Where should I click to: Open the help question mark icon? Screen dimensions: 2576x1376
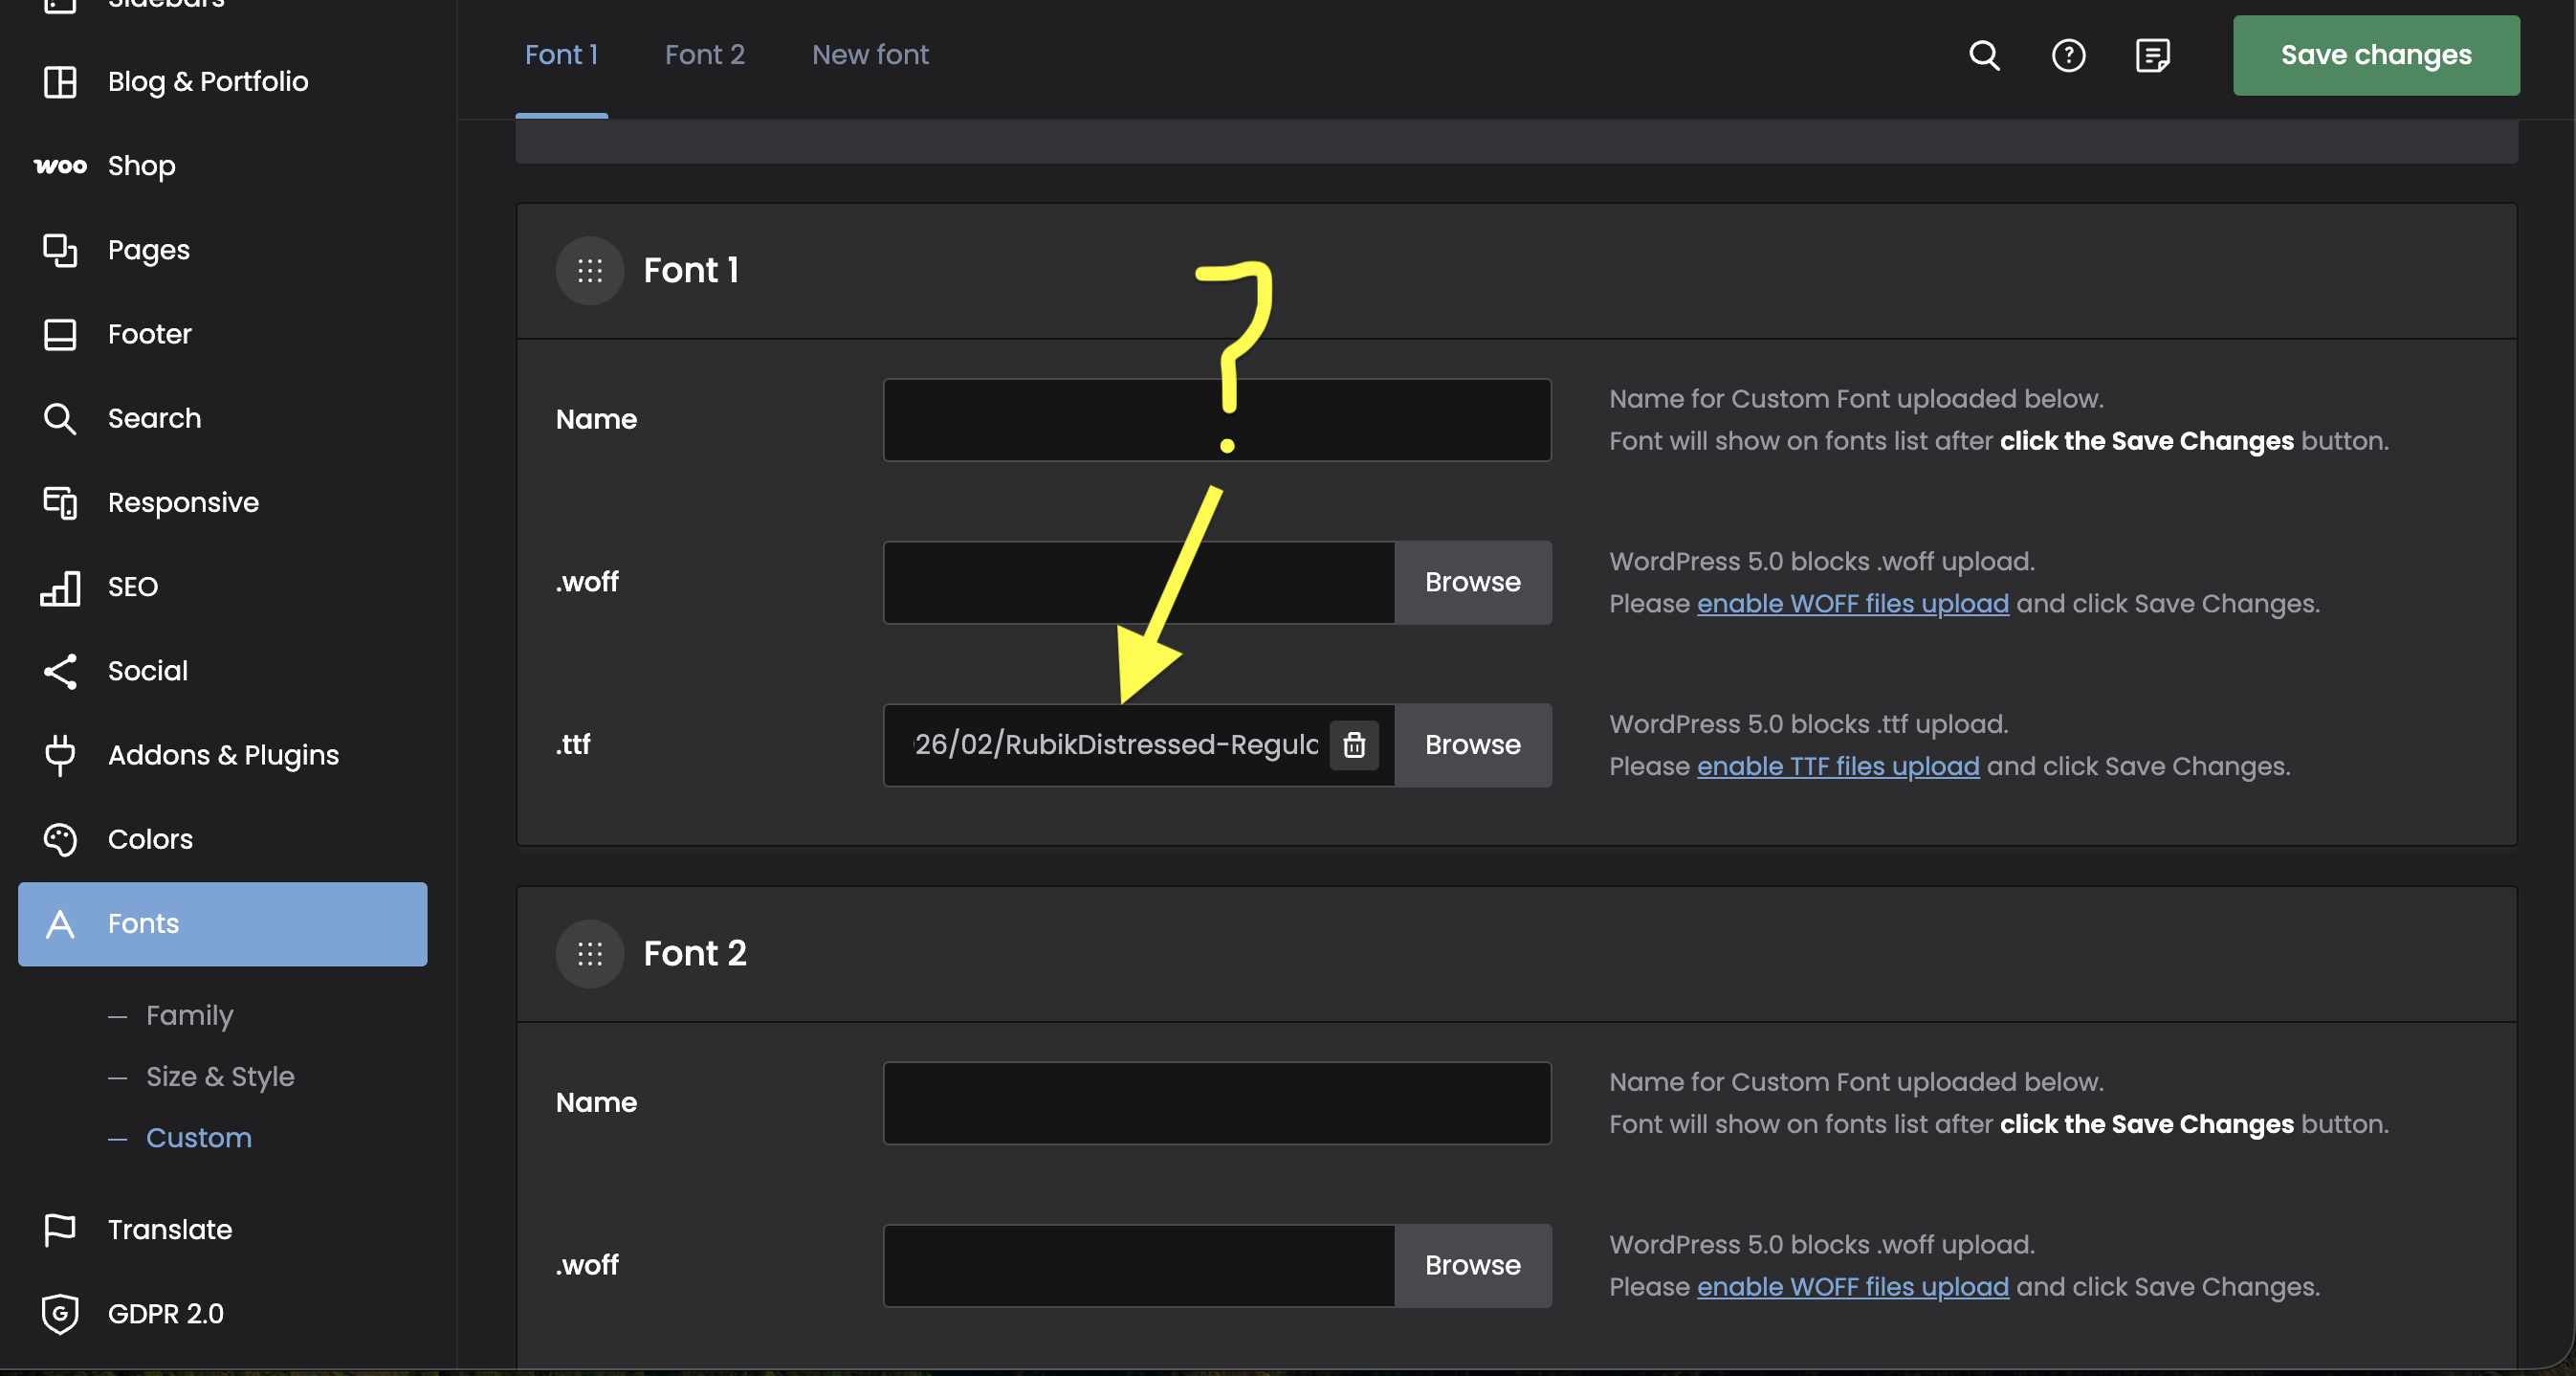[x=2068, y=55]
